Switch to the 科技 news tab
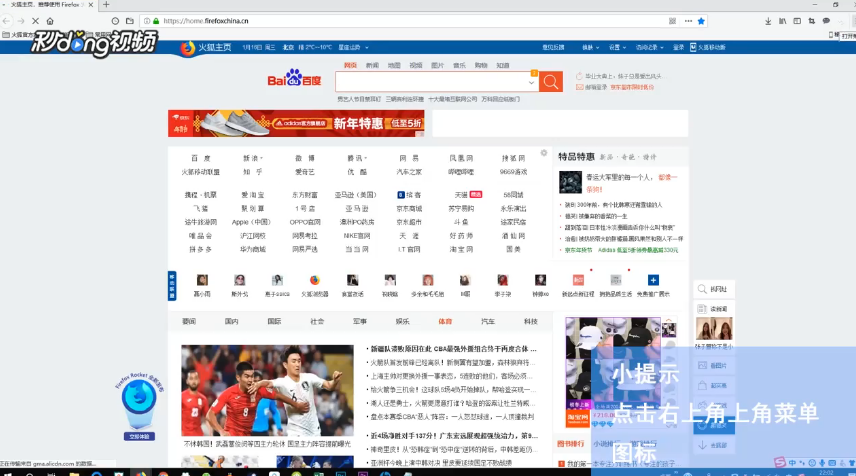This screenshot has height=476, width=856. click(531, 322)
